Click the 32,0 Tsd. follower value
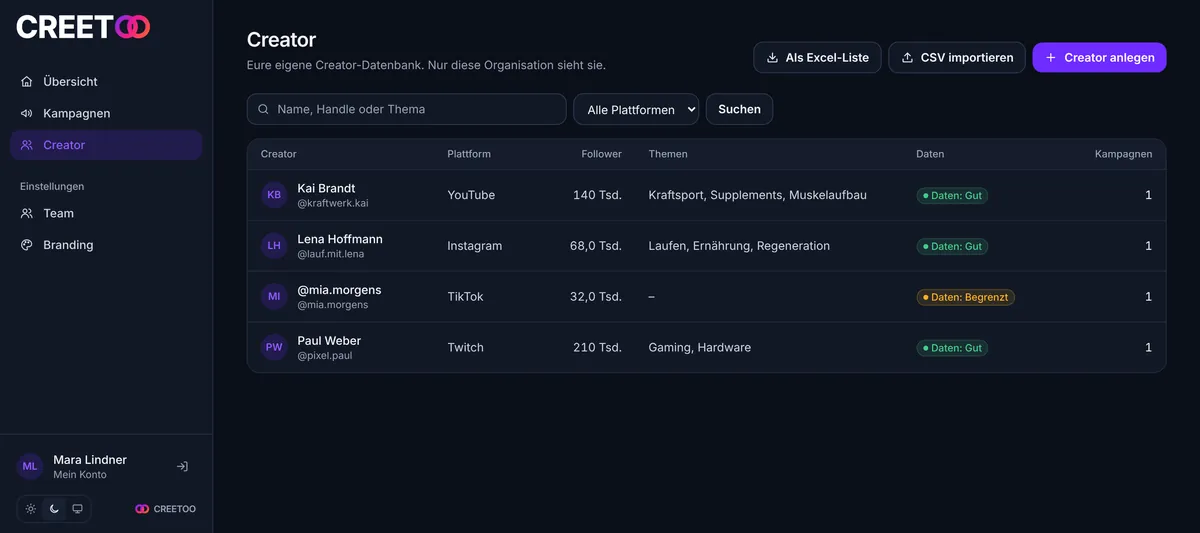Screen dimensions: 1200x533 [596, 298]
